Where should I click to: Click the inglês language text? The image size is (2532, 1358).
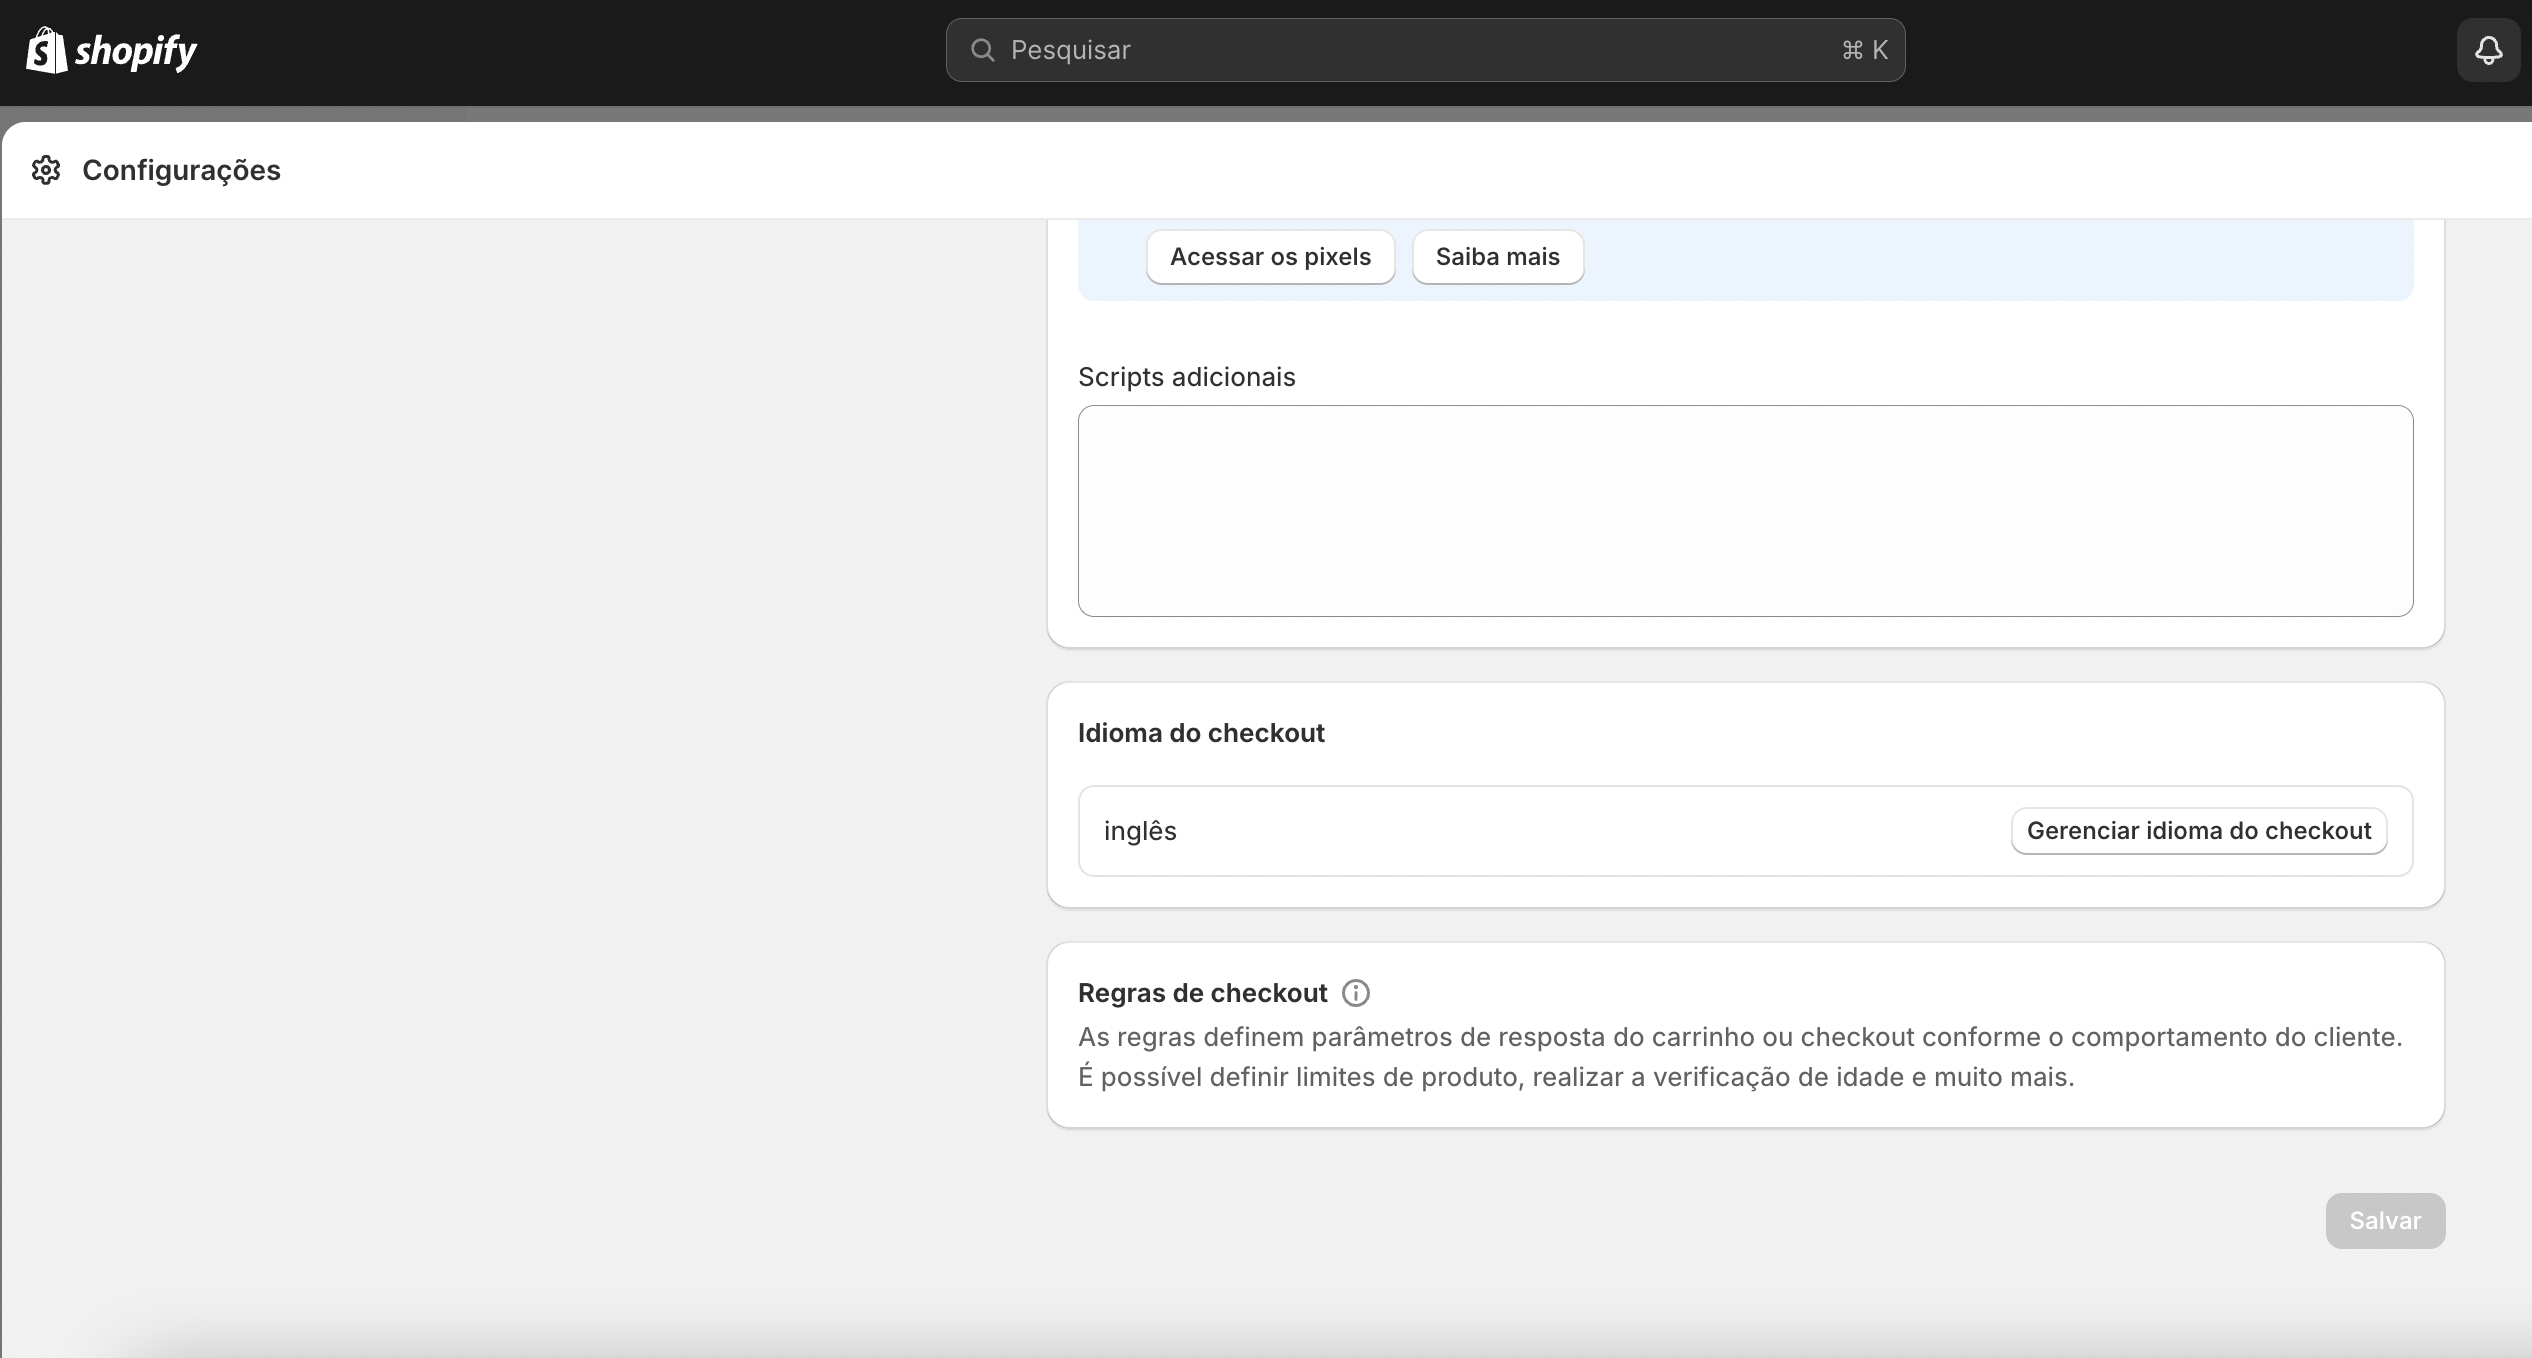point(1140,831)
